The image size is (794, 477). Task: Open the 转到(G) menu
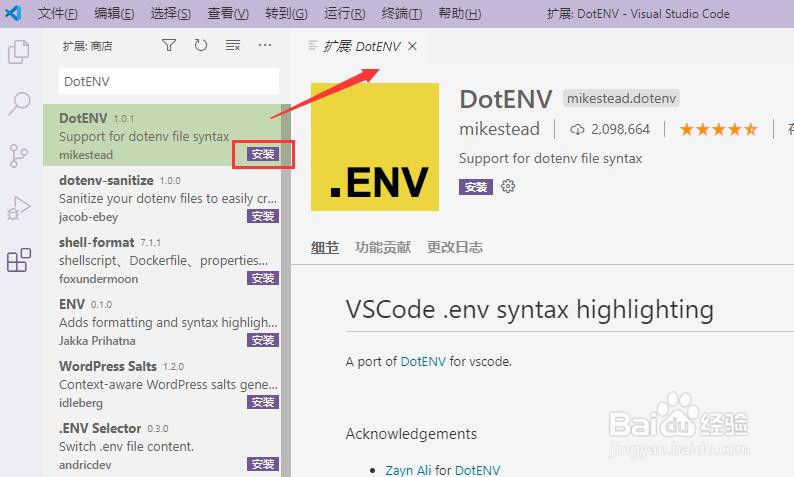tap(286, 13)
